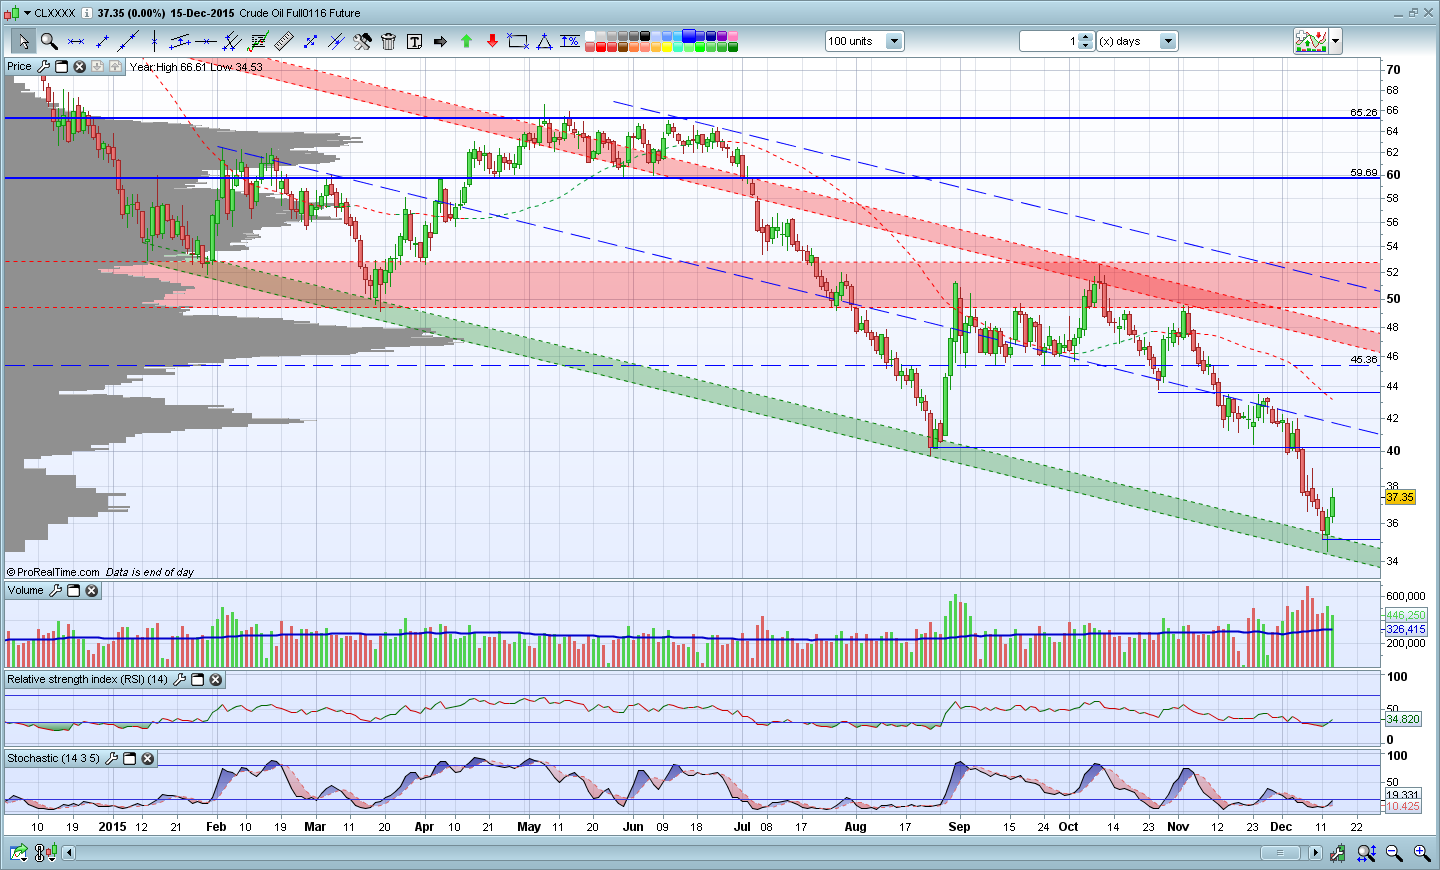Select the Andrews pitchfork tool
Image resolution: width=1440 pixels, height=870 pixels.
[232, 41]
